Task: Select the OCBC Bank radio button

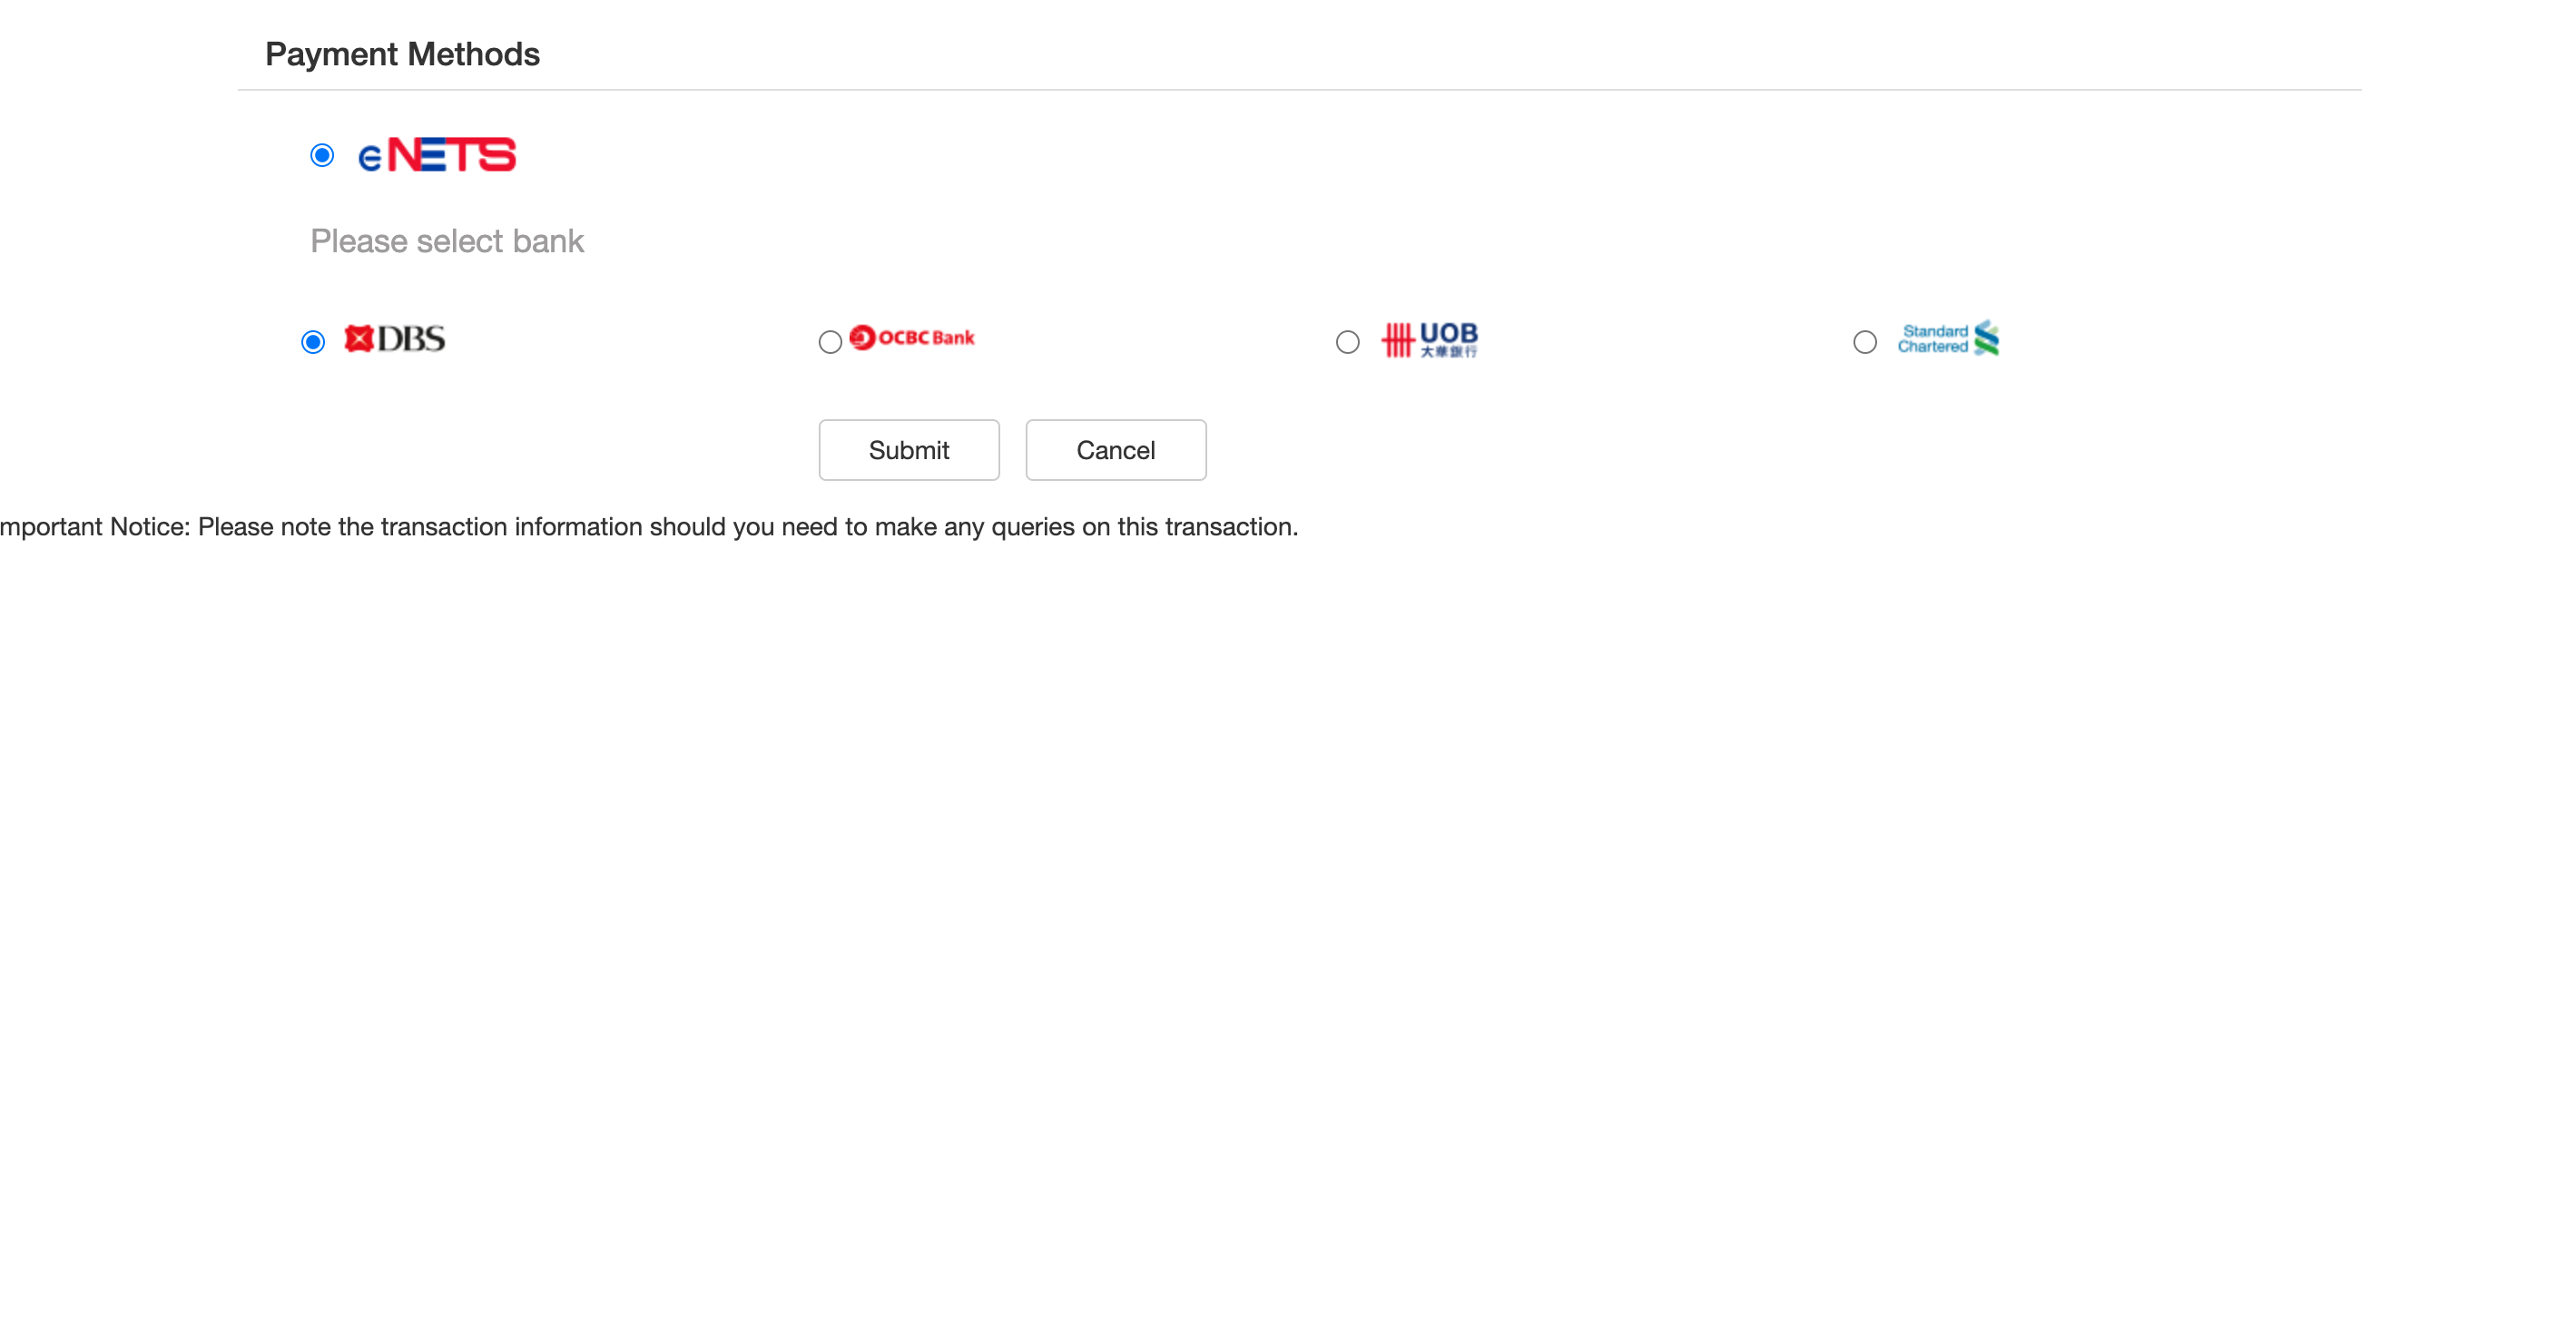Action: pyautogui.click(x=830, y=342)
